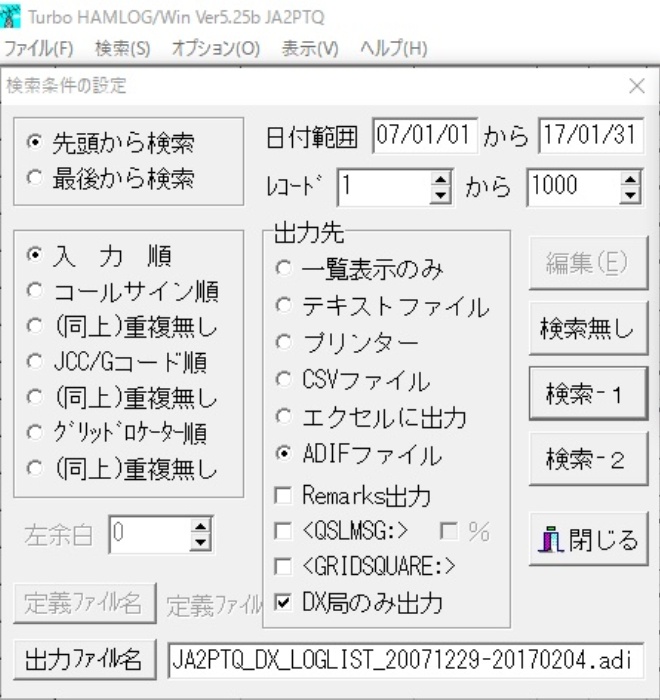Uncheck DX局のみ出力 checkbox

coord(285,603)
